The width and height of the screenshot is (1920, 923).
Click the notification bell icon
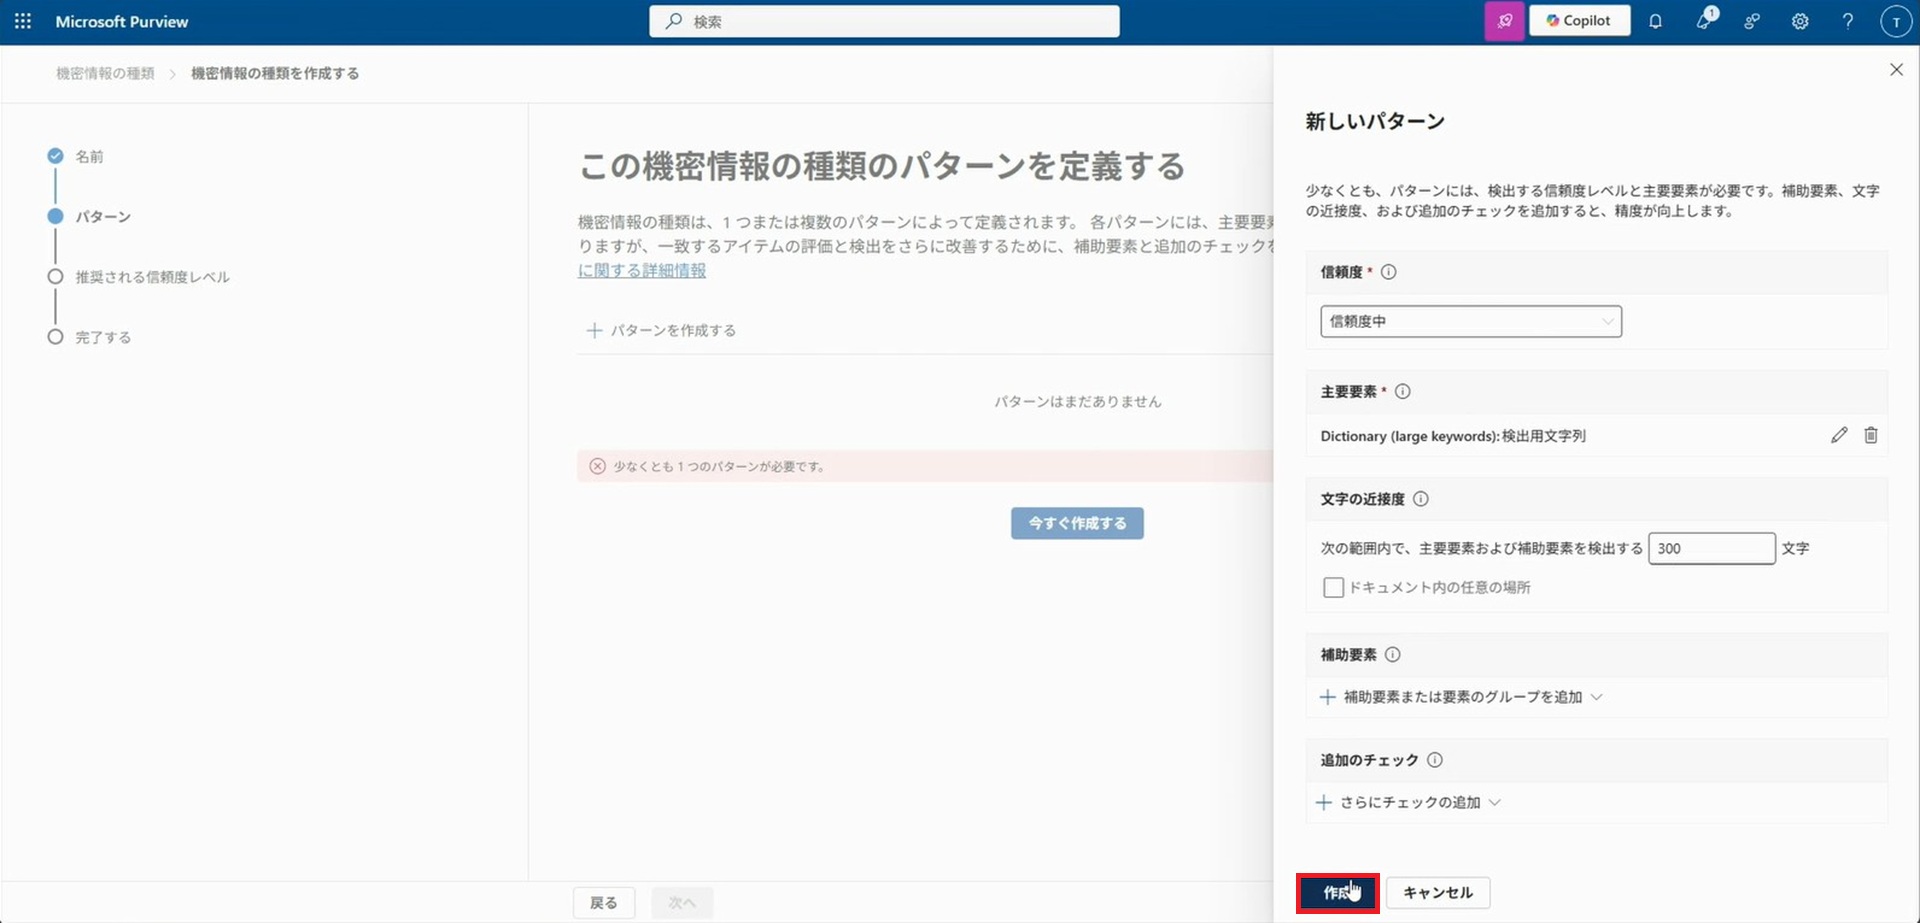point(1655,21)
